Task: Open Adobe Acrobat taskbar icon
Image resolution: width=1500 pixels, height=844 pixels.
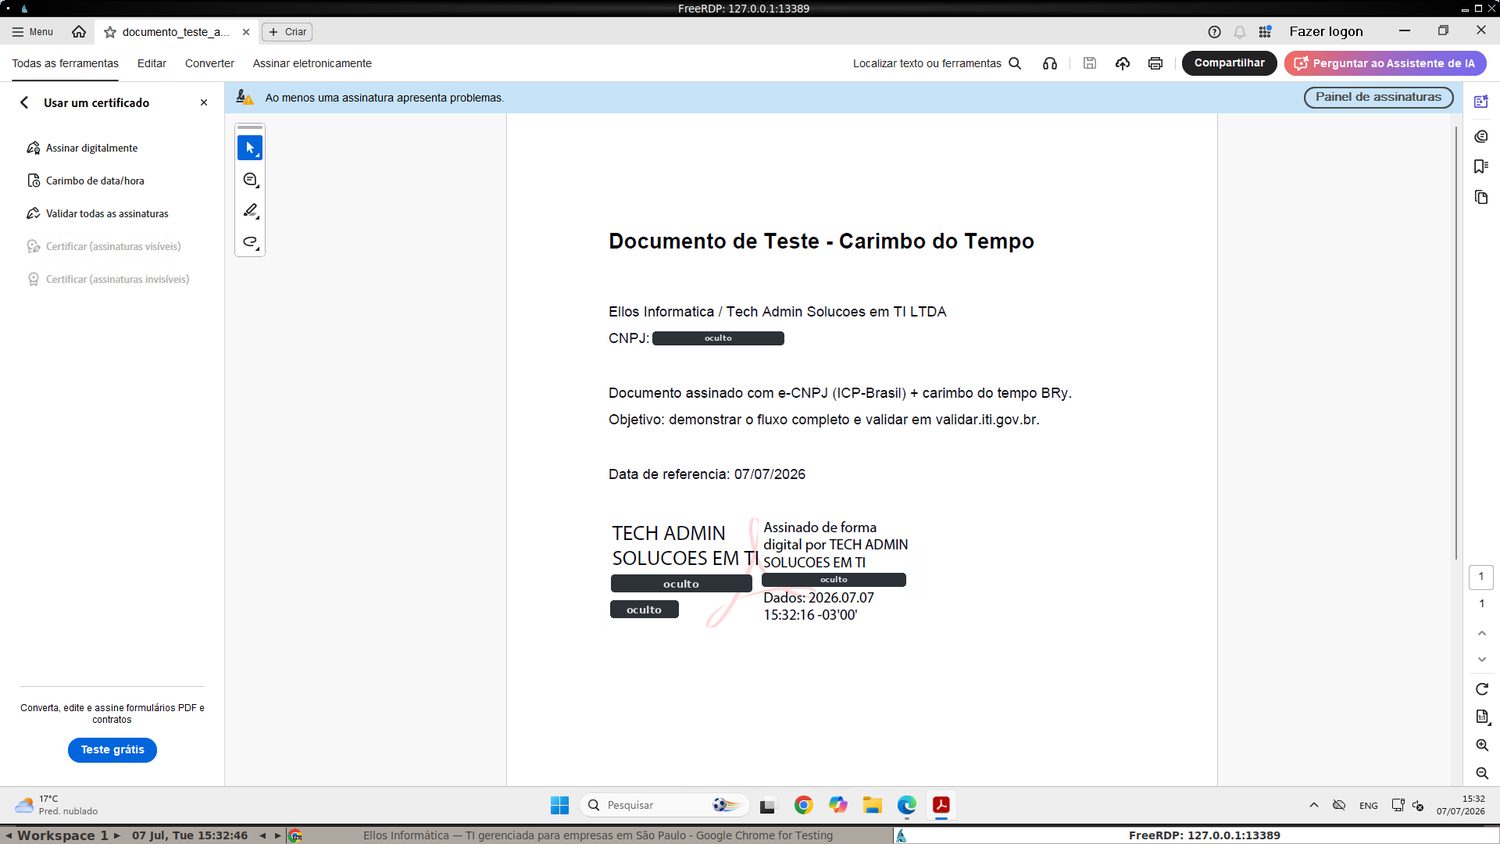Action: (x=941, y=805)
